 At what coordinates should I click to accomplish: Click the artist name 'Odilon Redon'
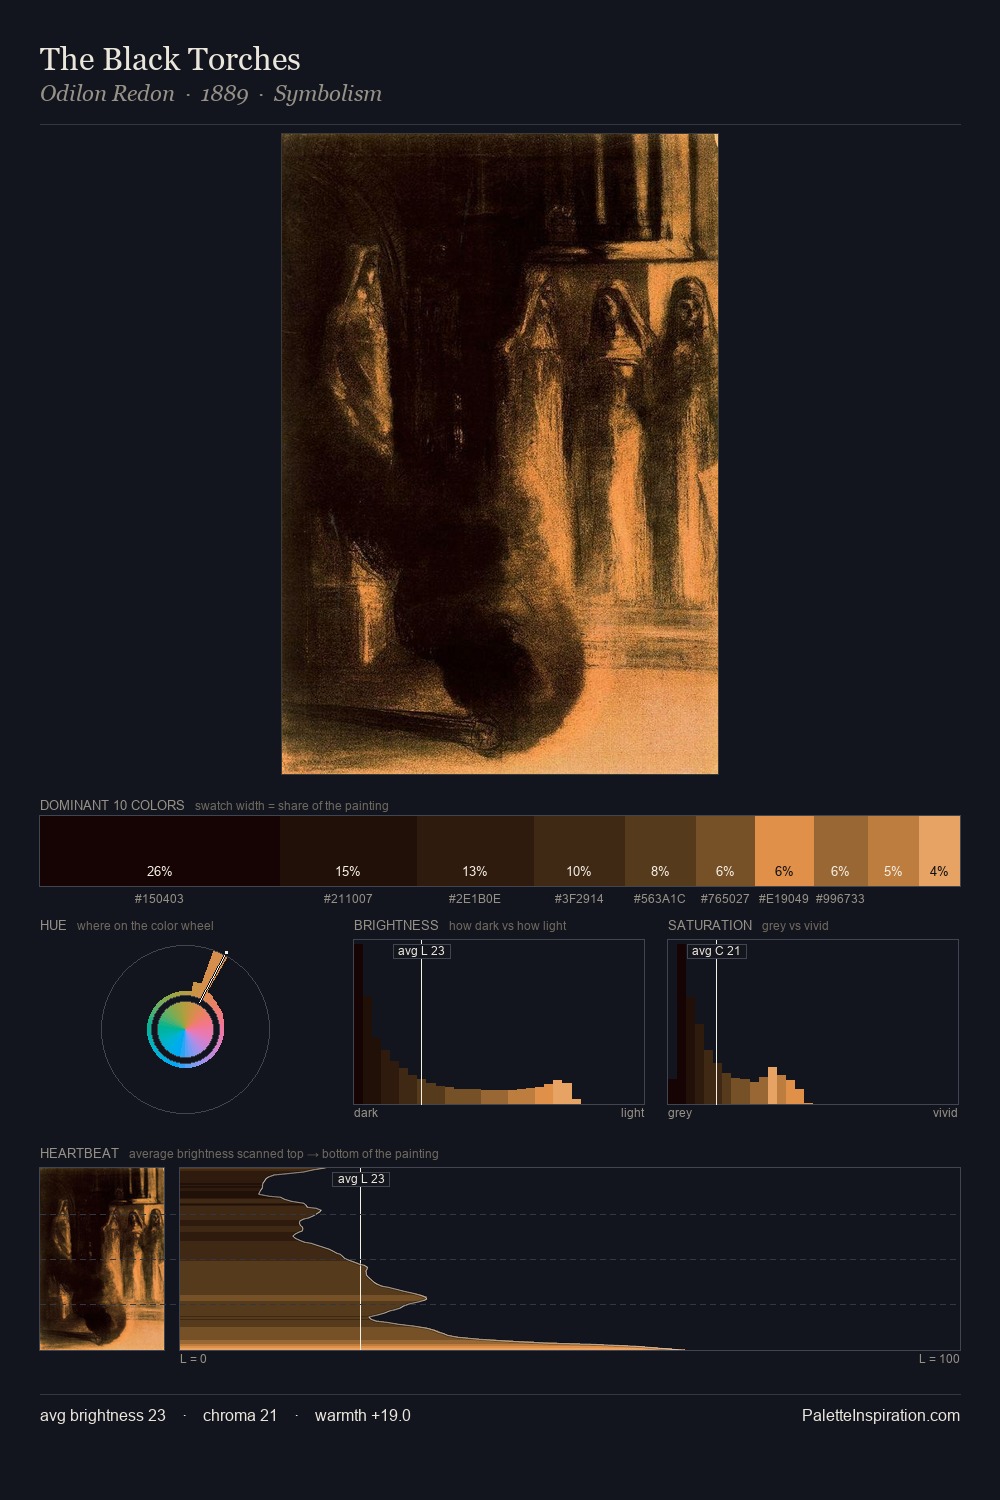coord(107,94)
